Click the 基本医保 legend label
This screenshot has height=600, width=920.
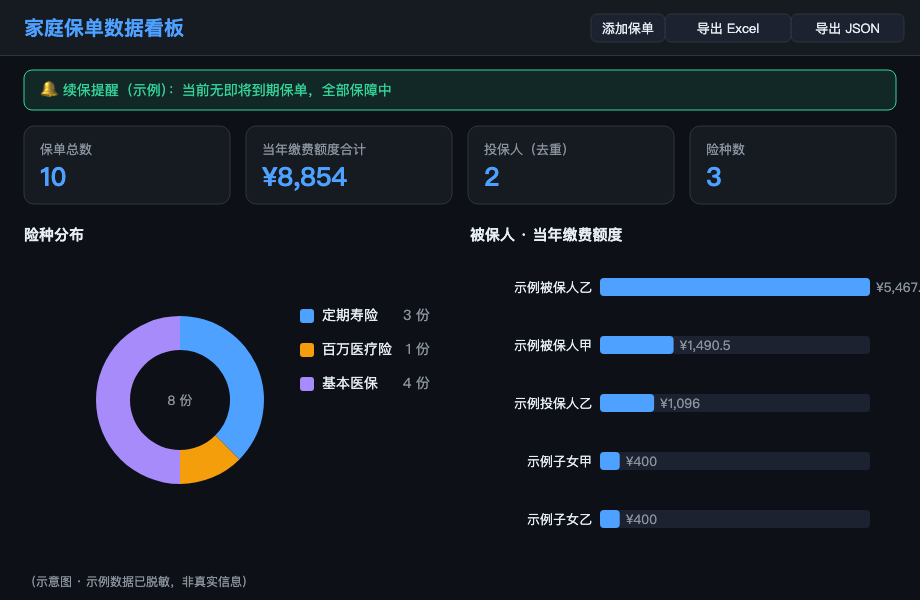pos(350,384)
